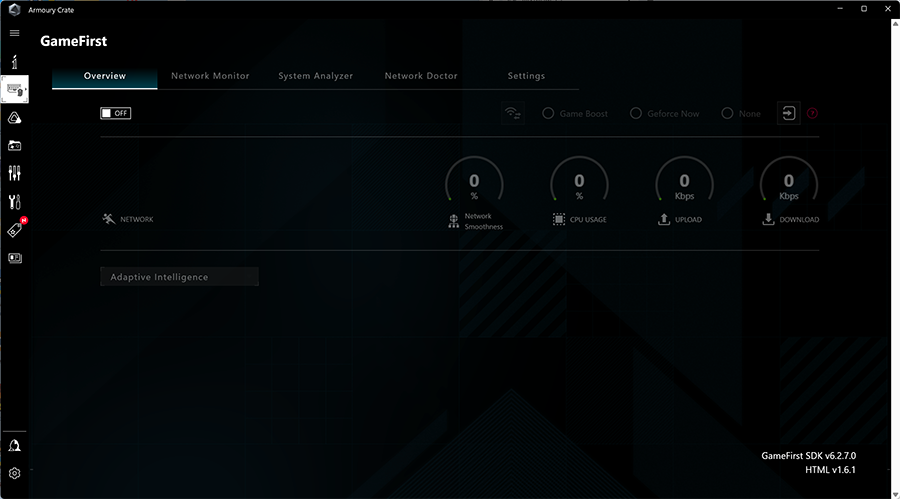This screenshot has height=499, width=900.
Task: Click the Download arrow icon
Action: pos(768,219)
